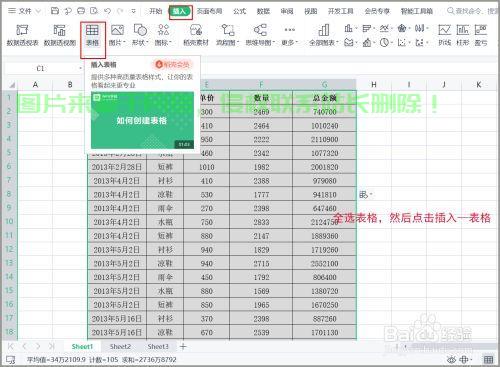Insert a 盈亏 win/loss sparkline
The width and height of the screenshot is (500, 367).
coord(481,35)
